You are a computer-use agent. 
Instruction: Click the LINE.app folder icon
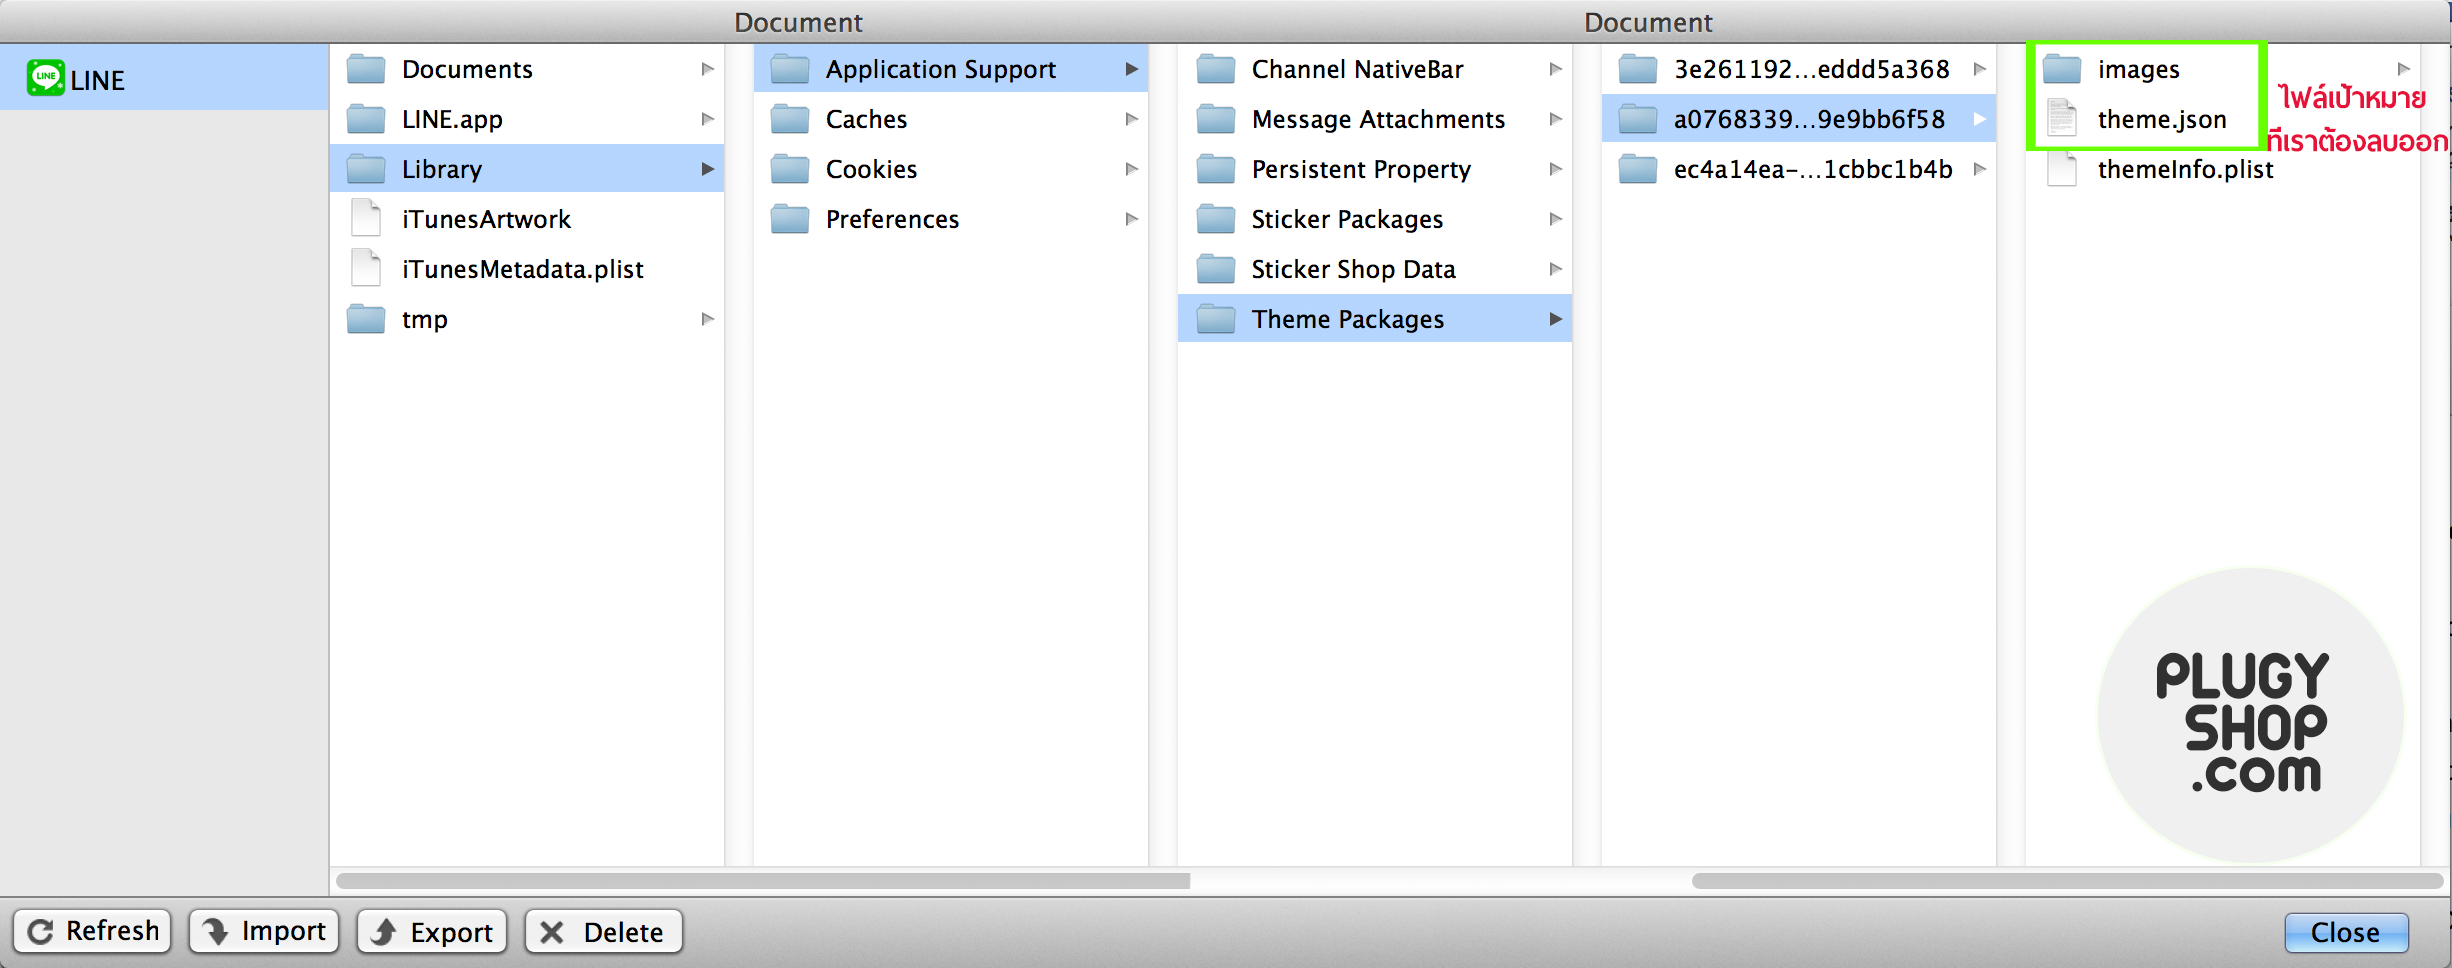tap(366, 119)
